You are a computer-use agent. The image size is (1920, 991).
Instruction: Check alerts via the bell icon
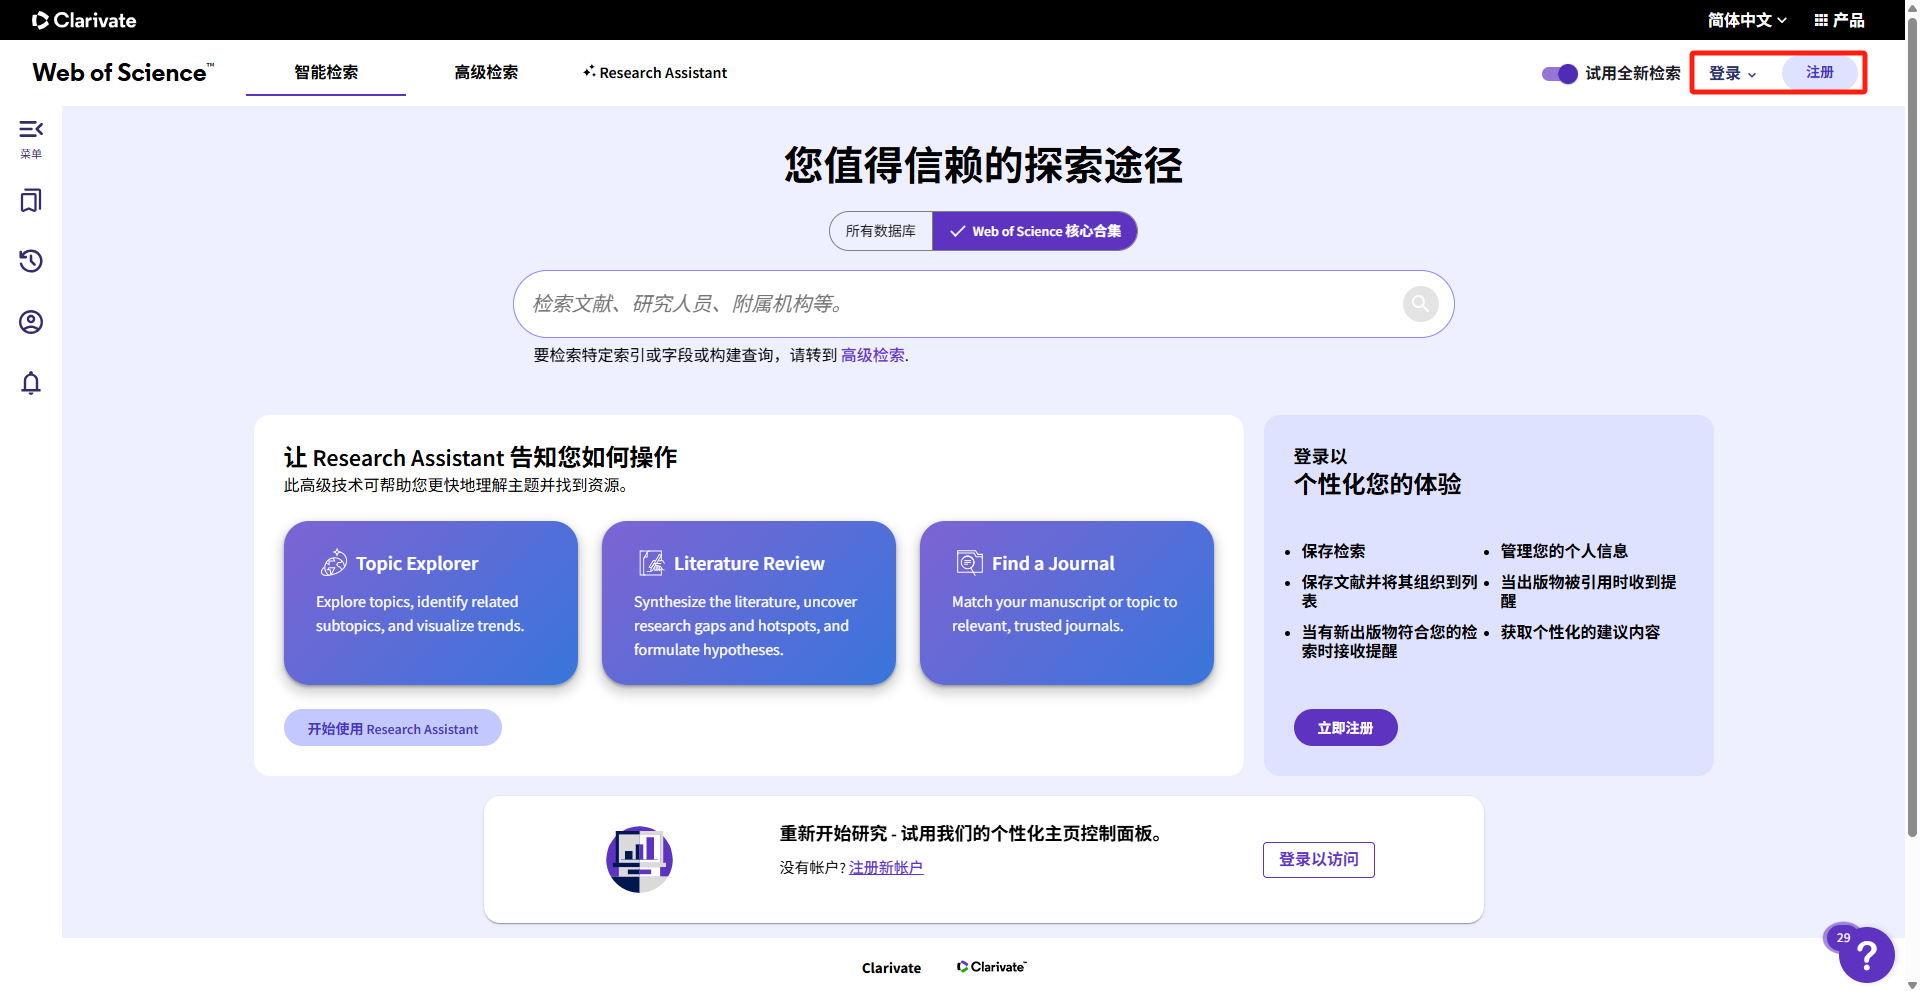(x=30, y=383)
